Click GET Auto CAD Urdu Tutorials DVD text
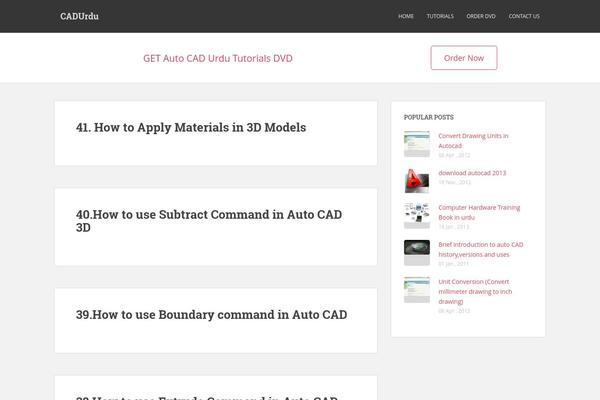Screen dimensions: 600x400 [218, 58]
